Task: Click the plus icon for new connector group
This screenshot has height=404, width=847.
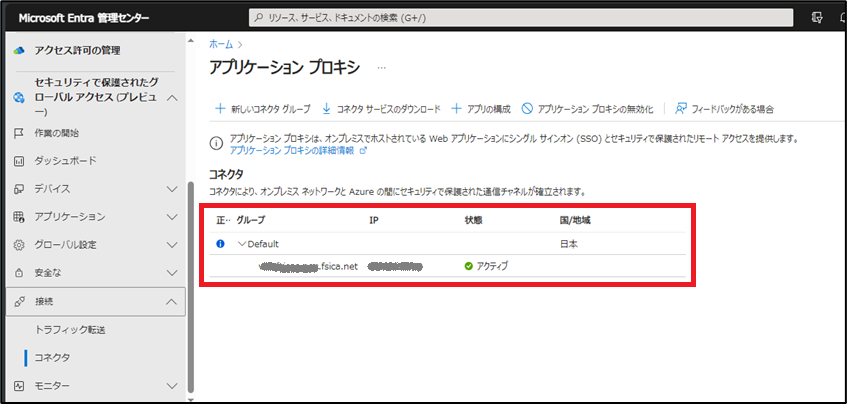Action: pos(220,109)
